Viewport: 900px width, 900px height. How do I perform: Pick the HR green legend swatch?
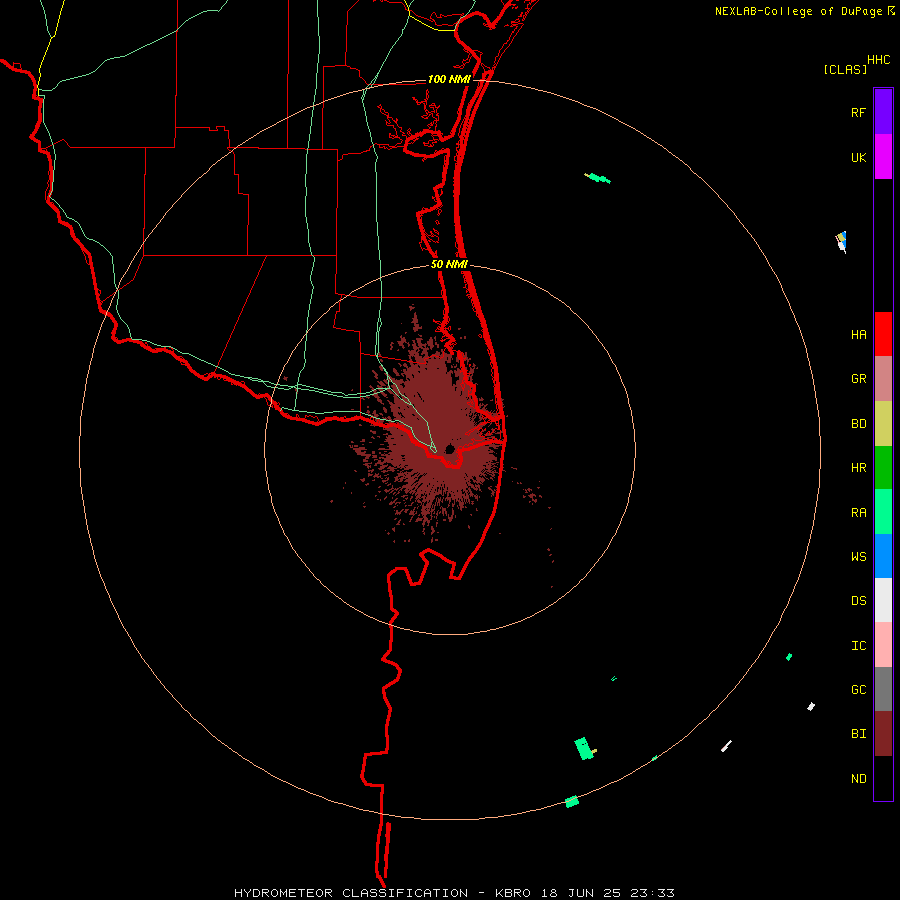[x=883, y=468]
